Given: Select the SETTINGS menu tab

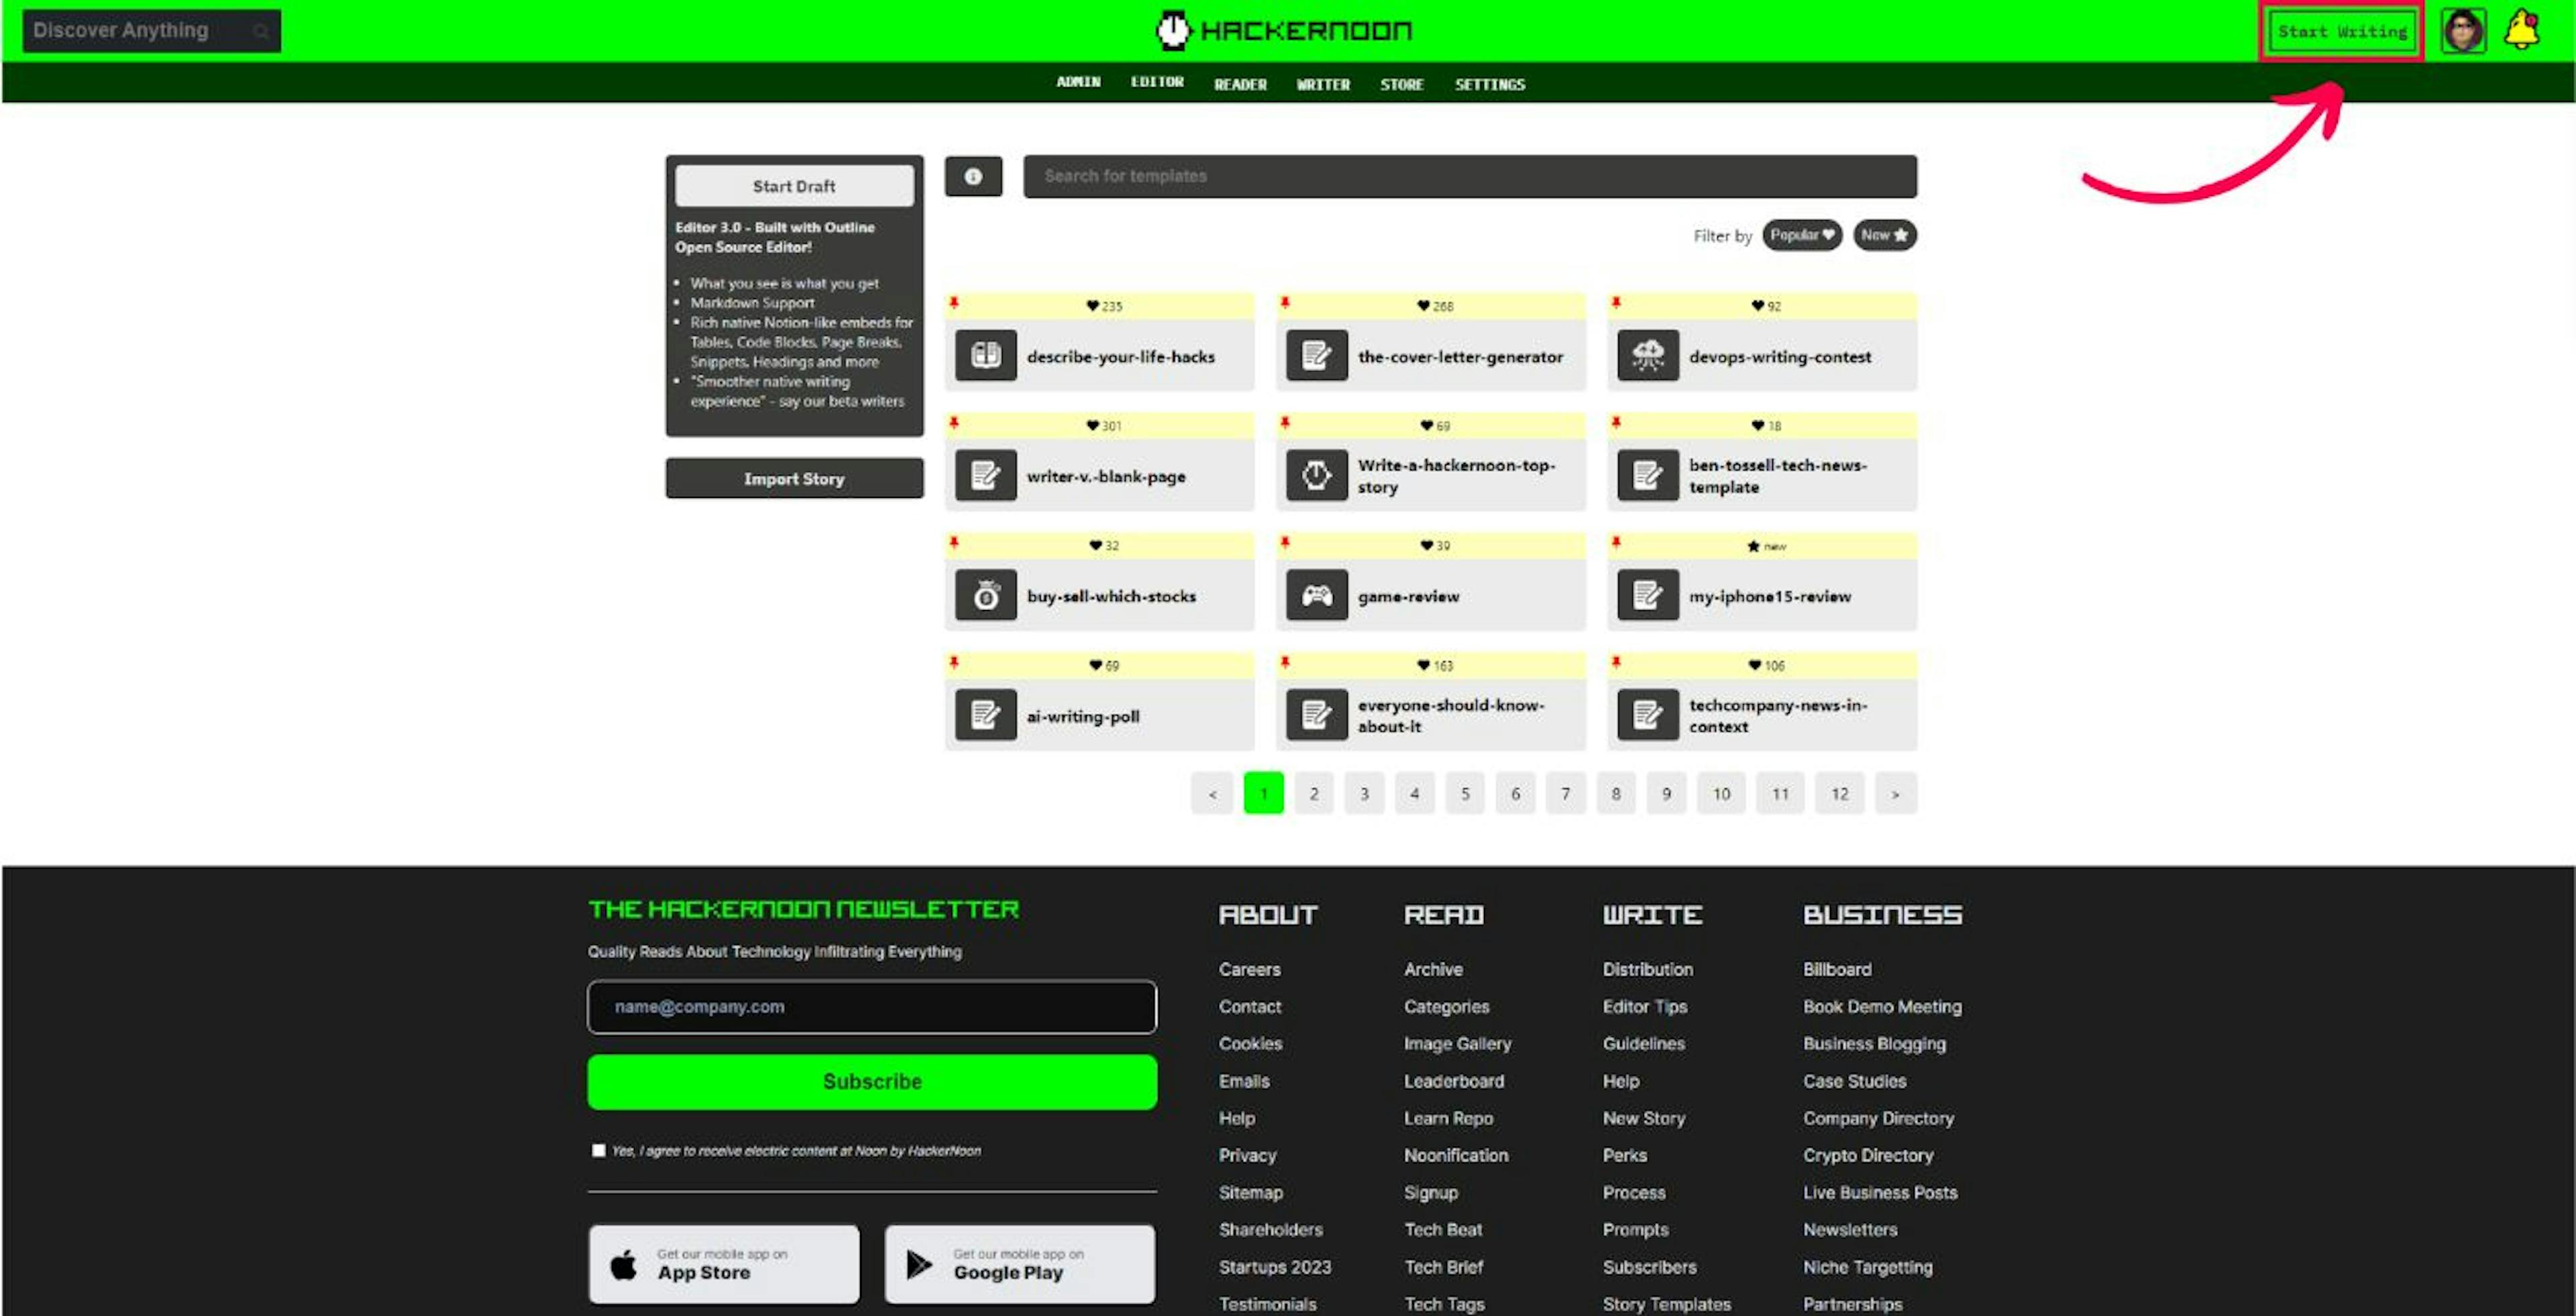Looking at the screenshot, I should (1488, 84).
